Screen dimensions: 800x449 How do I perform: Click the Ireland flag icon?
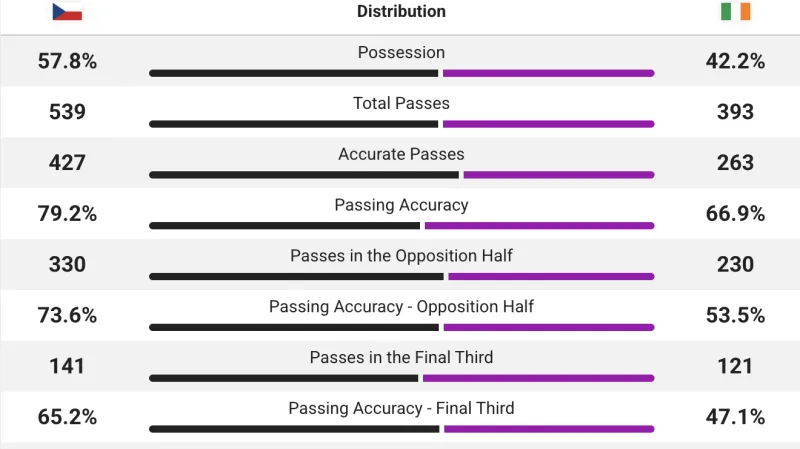tap(735, 12)
